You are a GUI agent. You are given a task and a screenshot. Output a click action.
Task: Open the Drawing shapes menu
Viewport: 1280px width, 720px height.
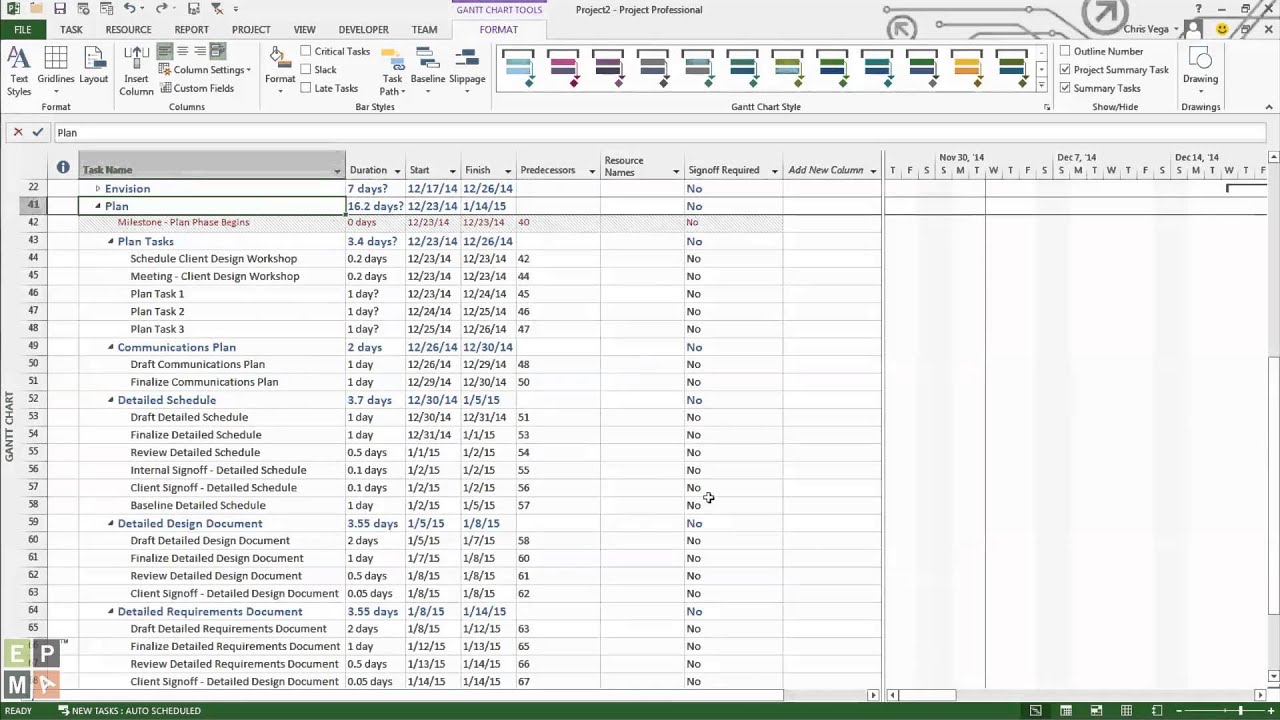click(x=1200, y=71)
